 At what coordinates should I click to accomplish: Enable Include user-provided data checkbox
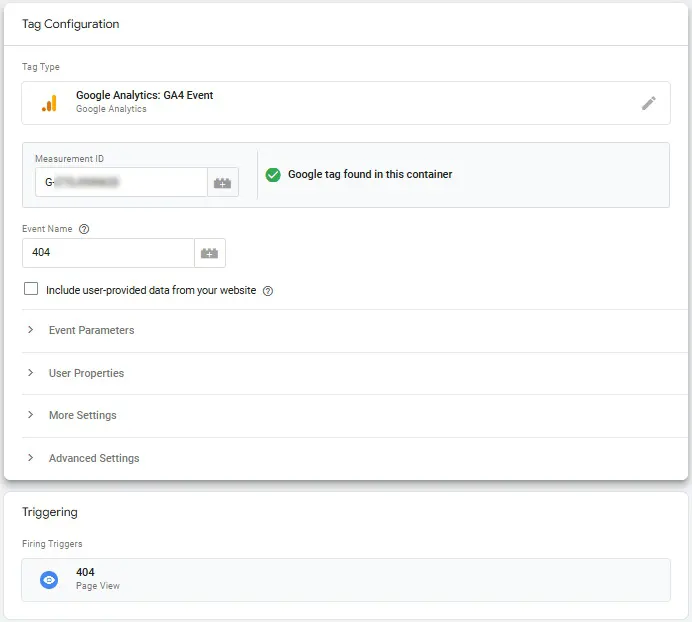tap(31, 289)
